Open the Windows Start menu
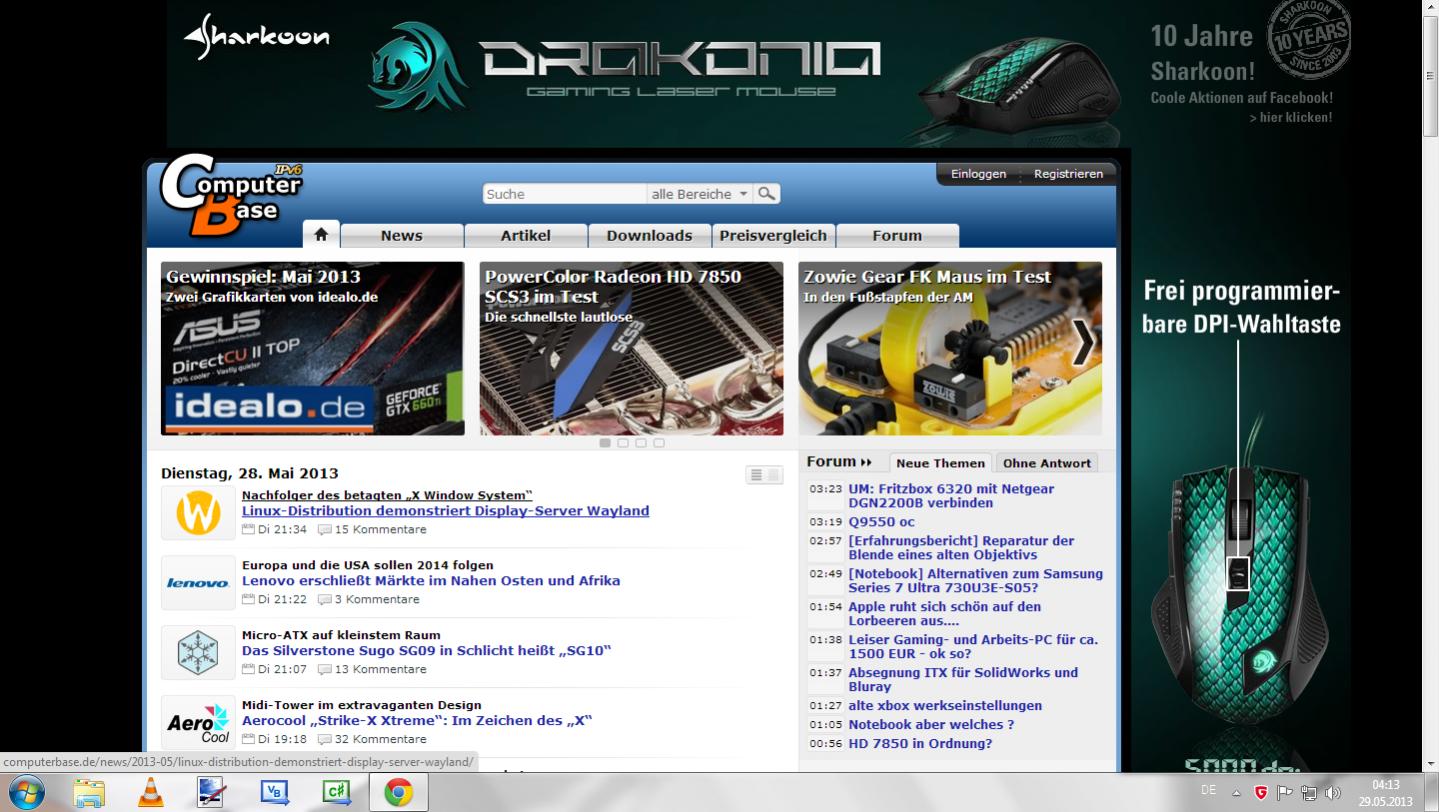Image resolution: width=1439 pixels, height=812 pixels. (x=26, y=792)
